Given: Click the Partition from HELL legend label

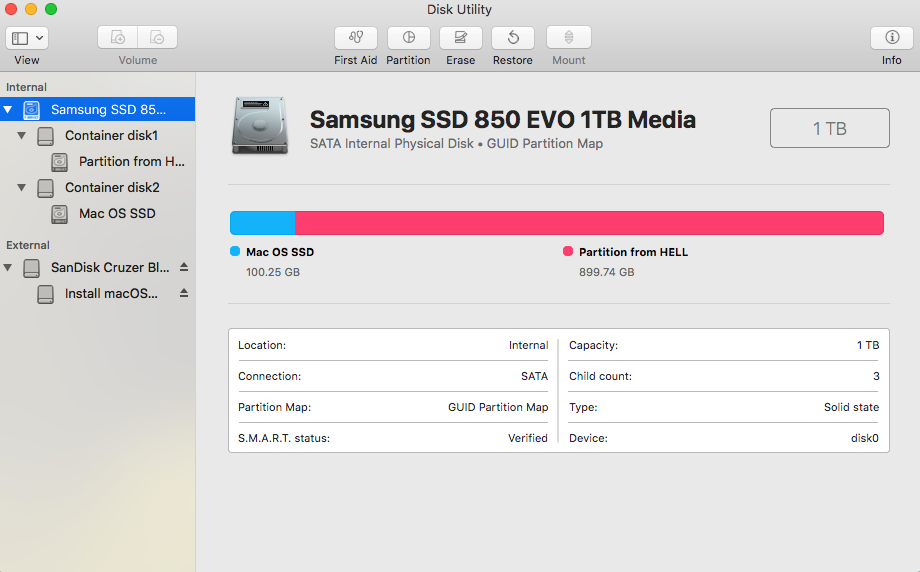Looking at the screenshot, I should pos(634,252).
